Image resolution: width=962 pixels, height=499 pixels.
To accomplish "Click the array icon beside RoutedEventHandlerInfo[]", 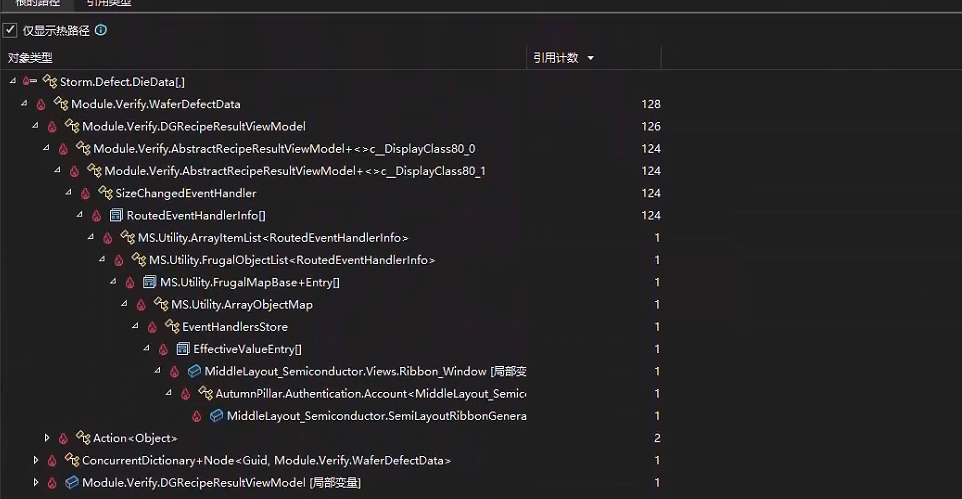I will click(115, 216).
